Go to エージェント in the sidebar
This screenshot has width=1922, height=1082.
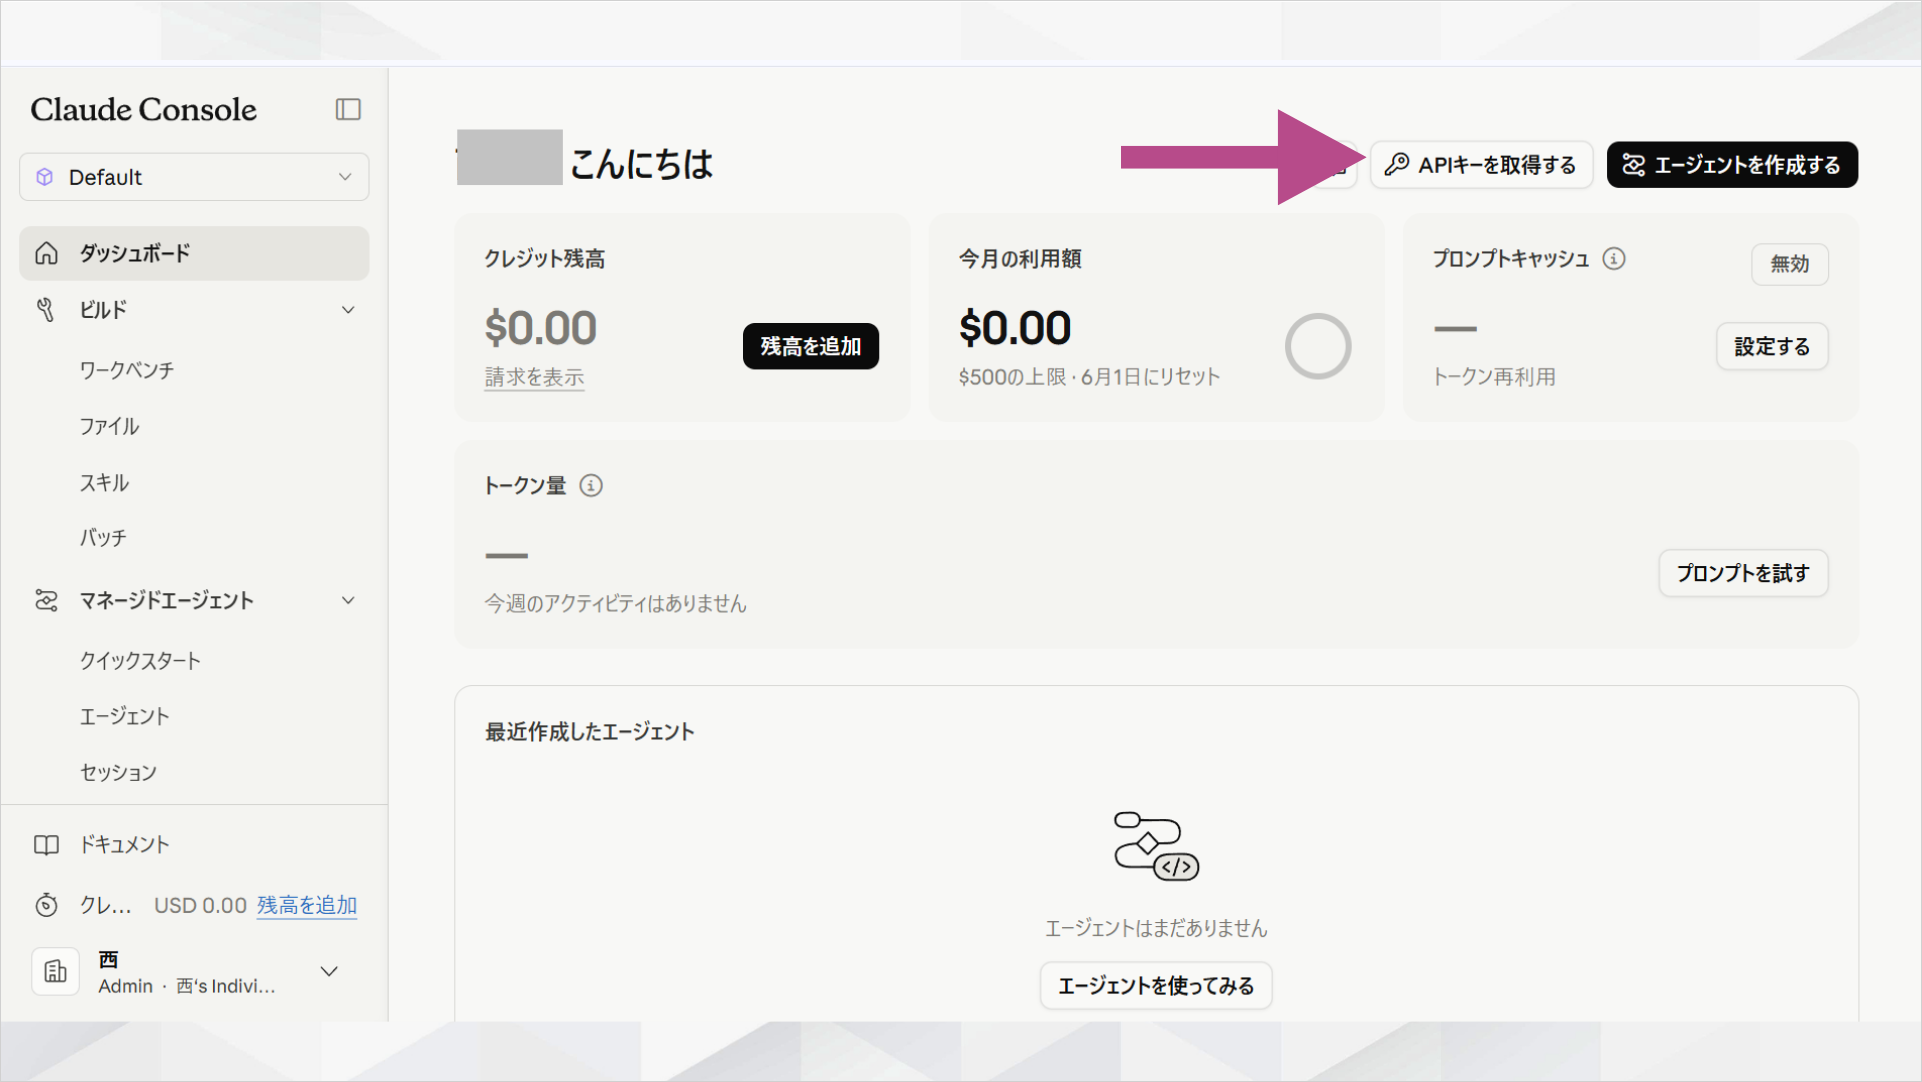[125, 717]
